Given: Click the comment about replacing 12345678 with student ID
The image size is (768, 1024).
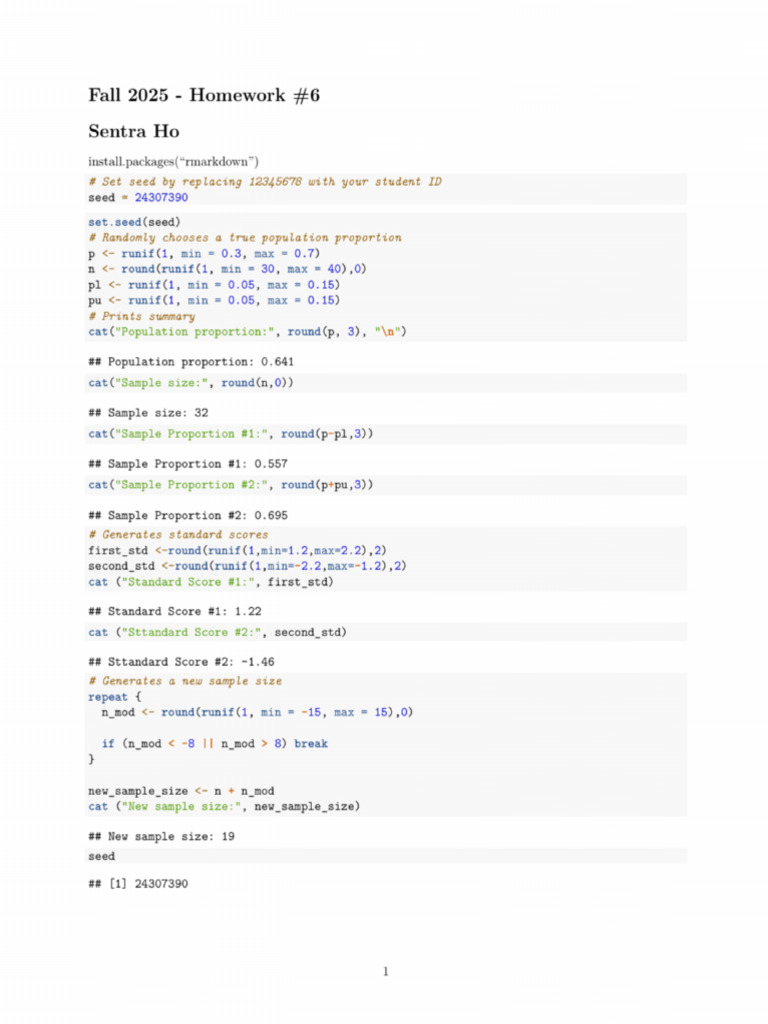Looking at the screenshot, I should [265, 182].
